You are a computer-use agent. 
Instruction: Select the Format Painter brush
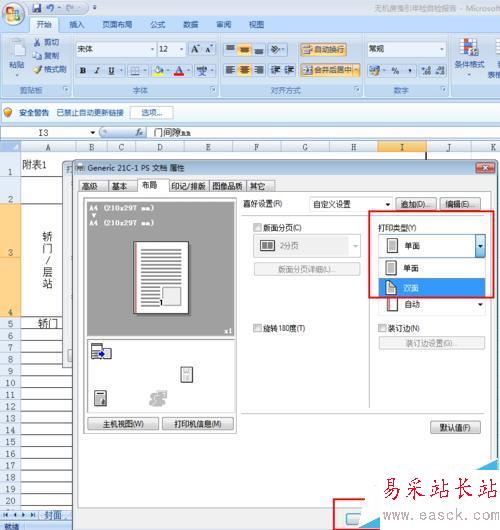point(37,69)
